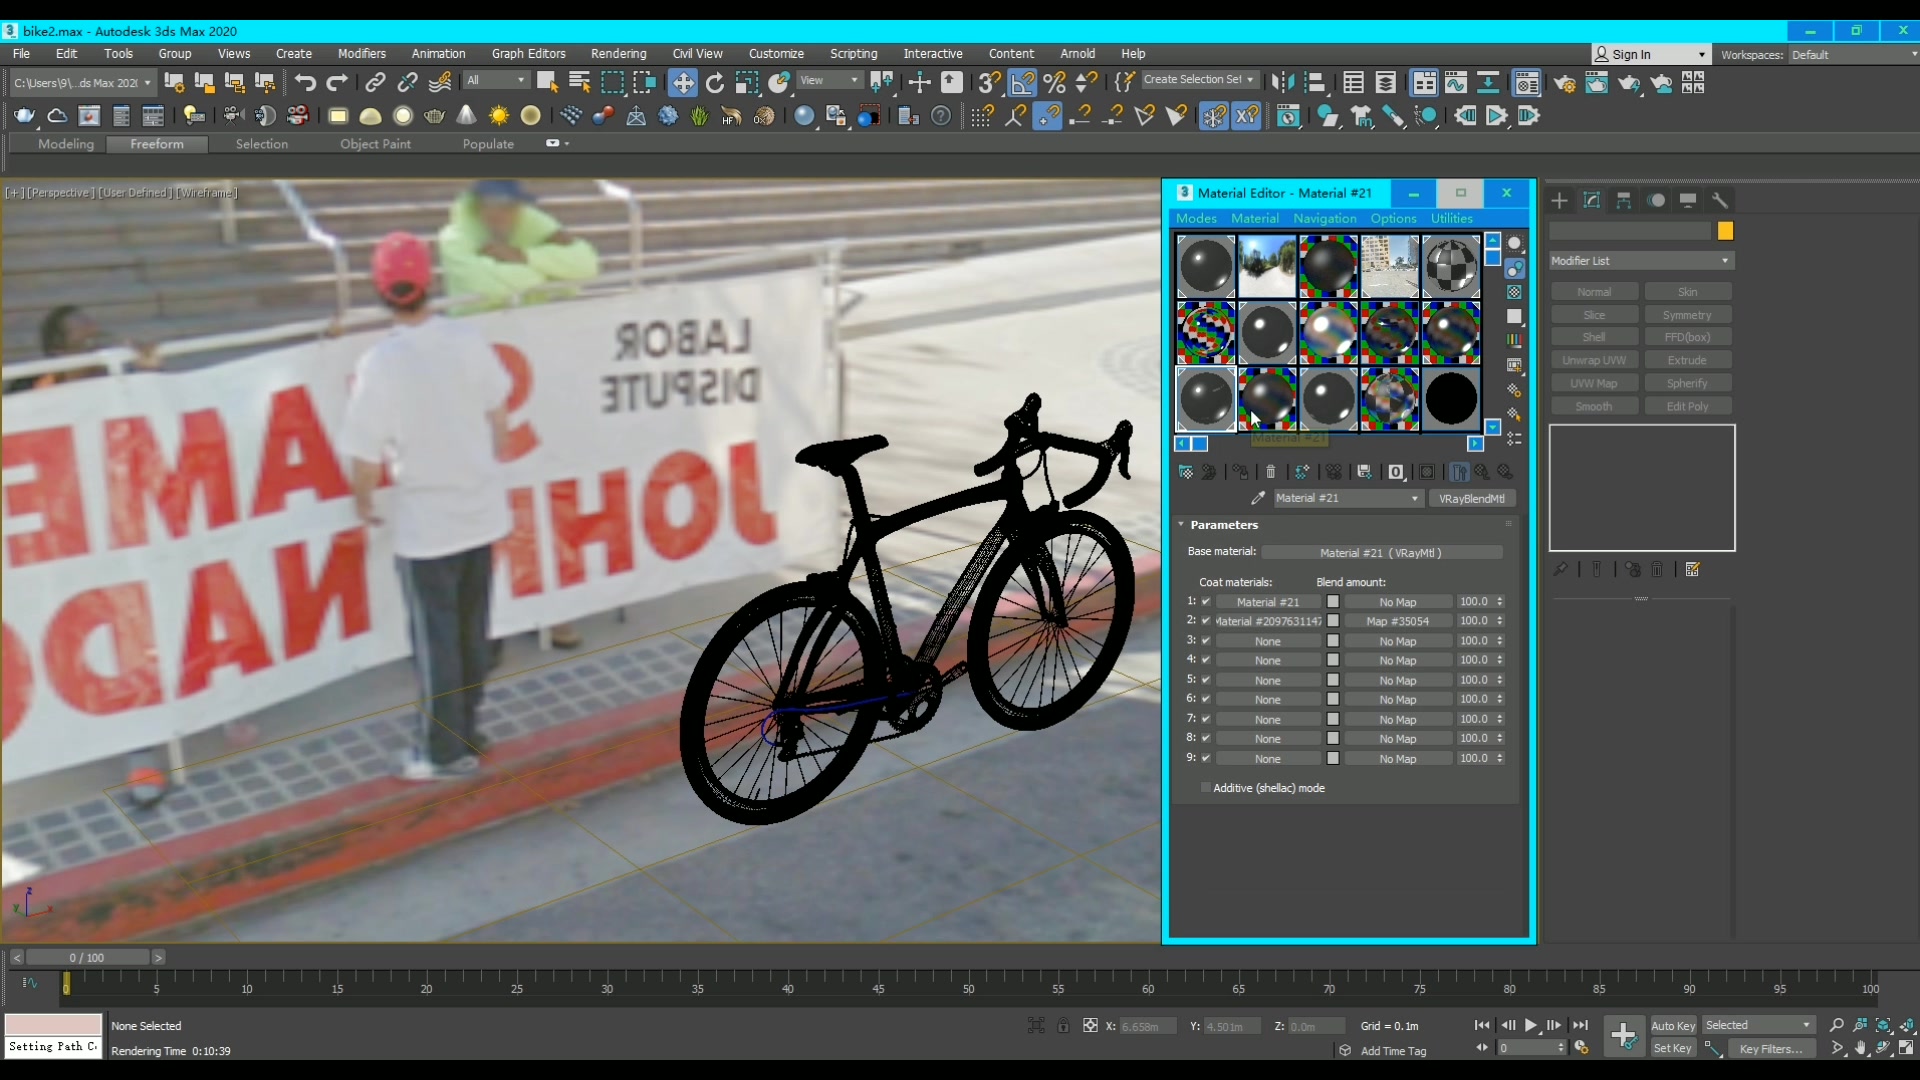
Task: Click the VRayBlendMtl material type button
Action: click(x=1471, y=498)
